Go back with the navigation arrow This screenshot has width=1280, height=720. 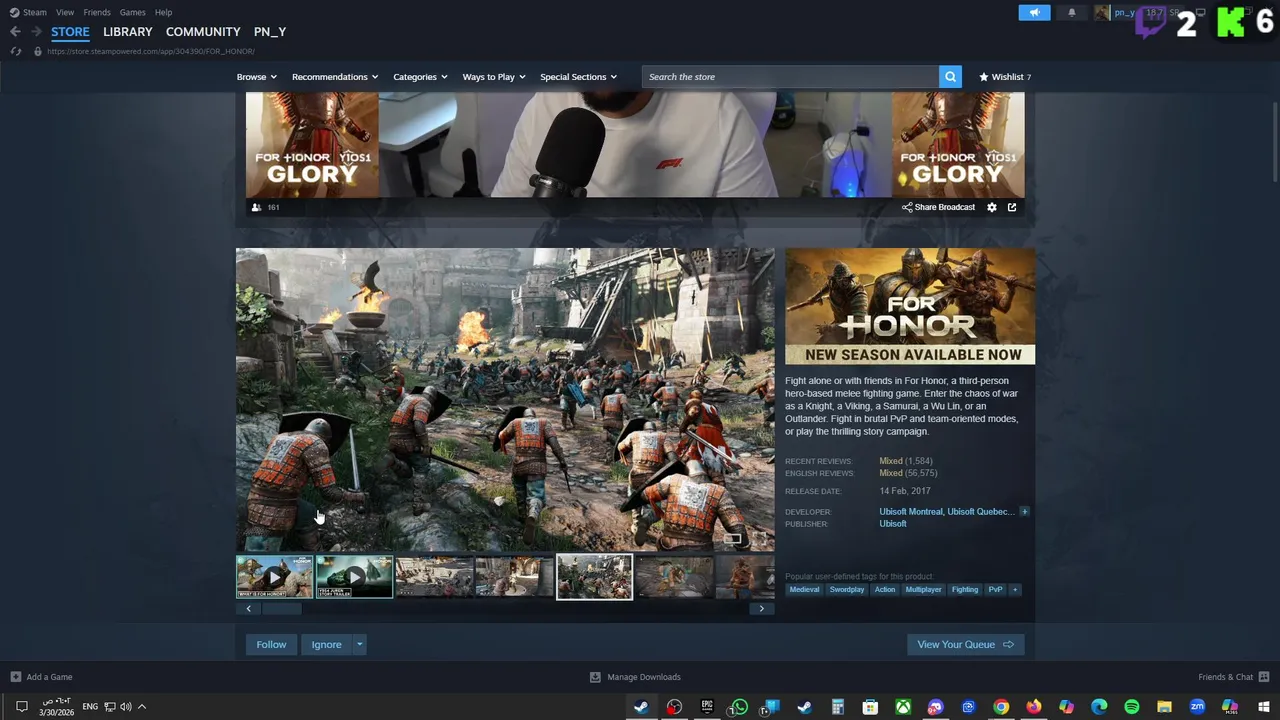click(15, 31)
